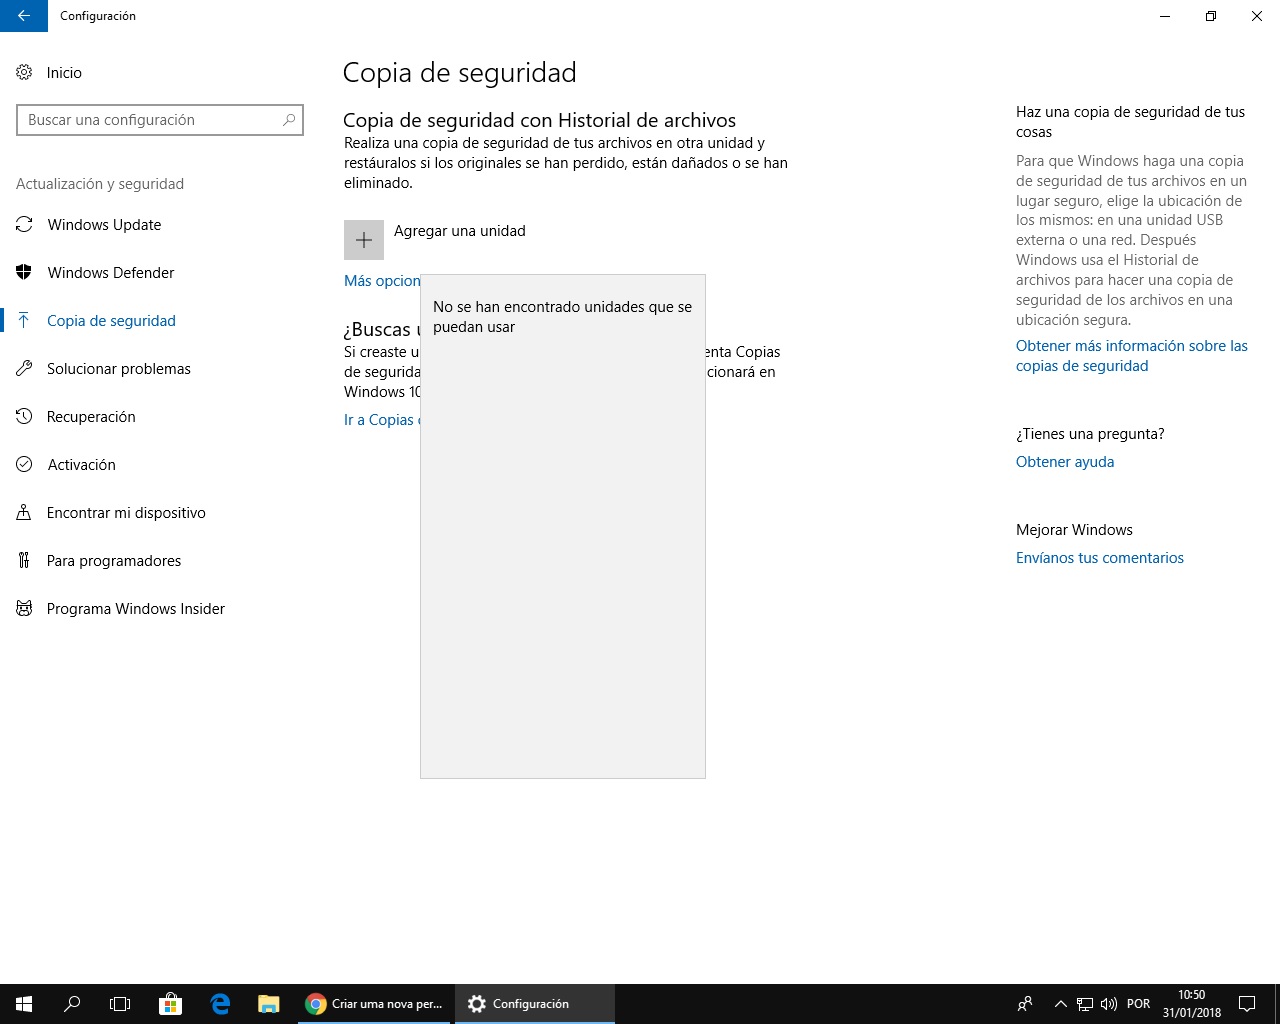Image resolution: width=1280 pixels, height=1024 pixels.
Task: Go to Activación section
Action: click(81, 465)
